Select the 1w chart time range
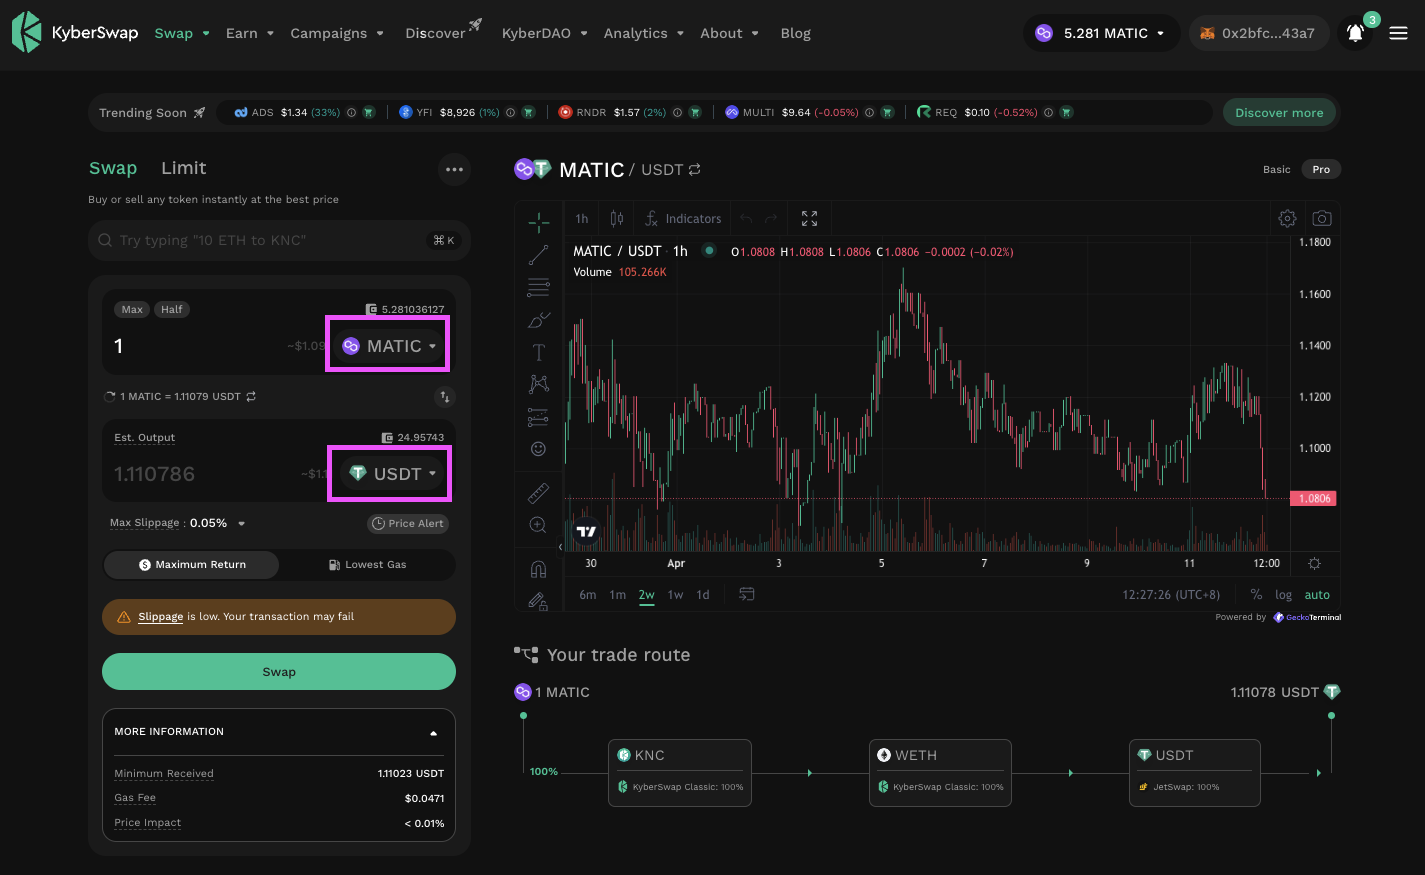This screenshot has height=875, width=1425. [675, 595]
